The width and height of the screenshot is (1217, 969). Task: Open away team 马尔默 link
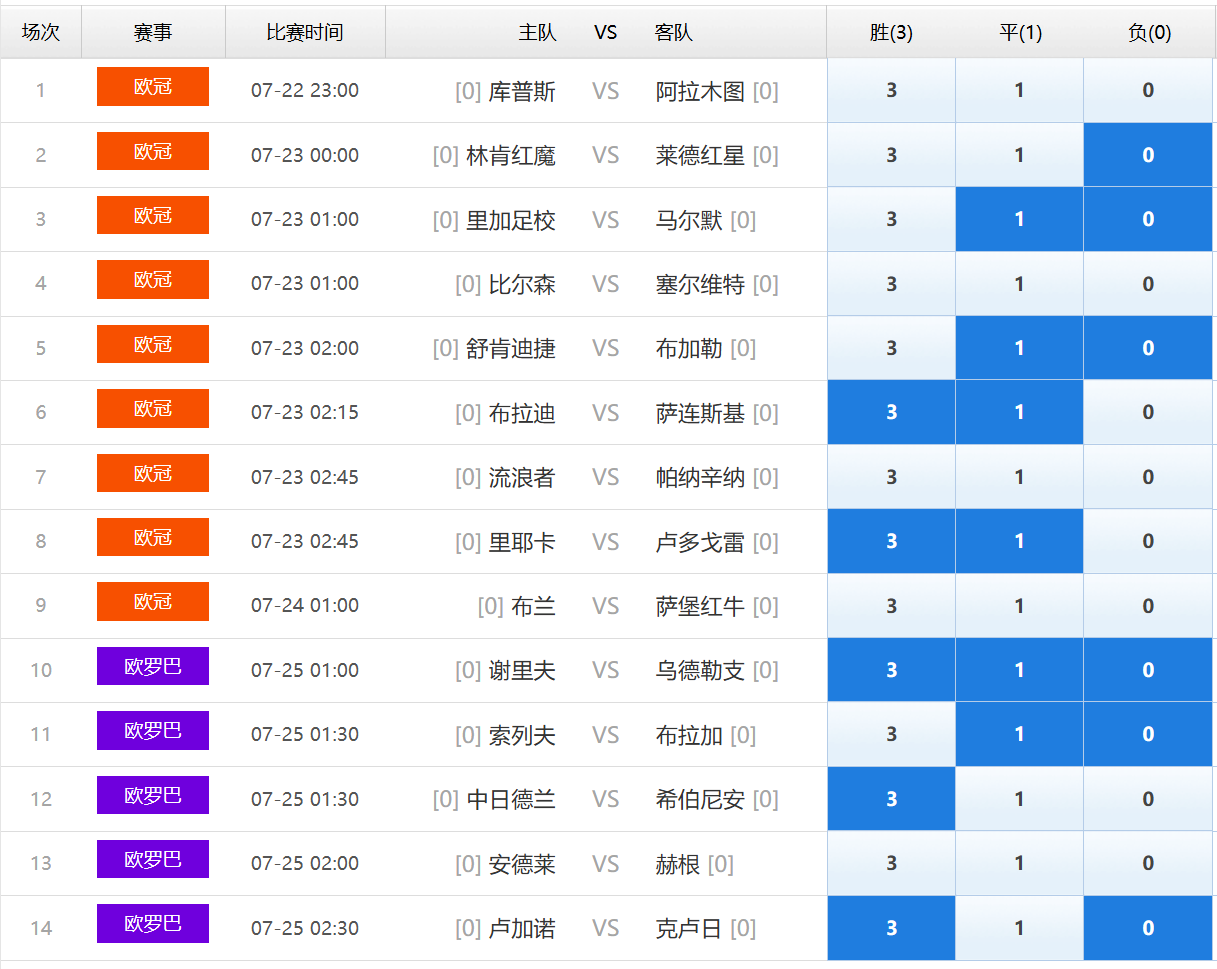689,220
